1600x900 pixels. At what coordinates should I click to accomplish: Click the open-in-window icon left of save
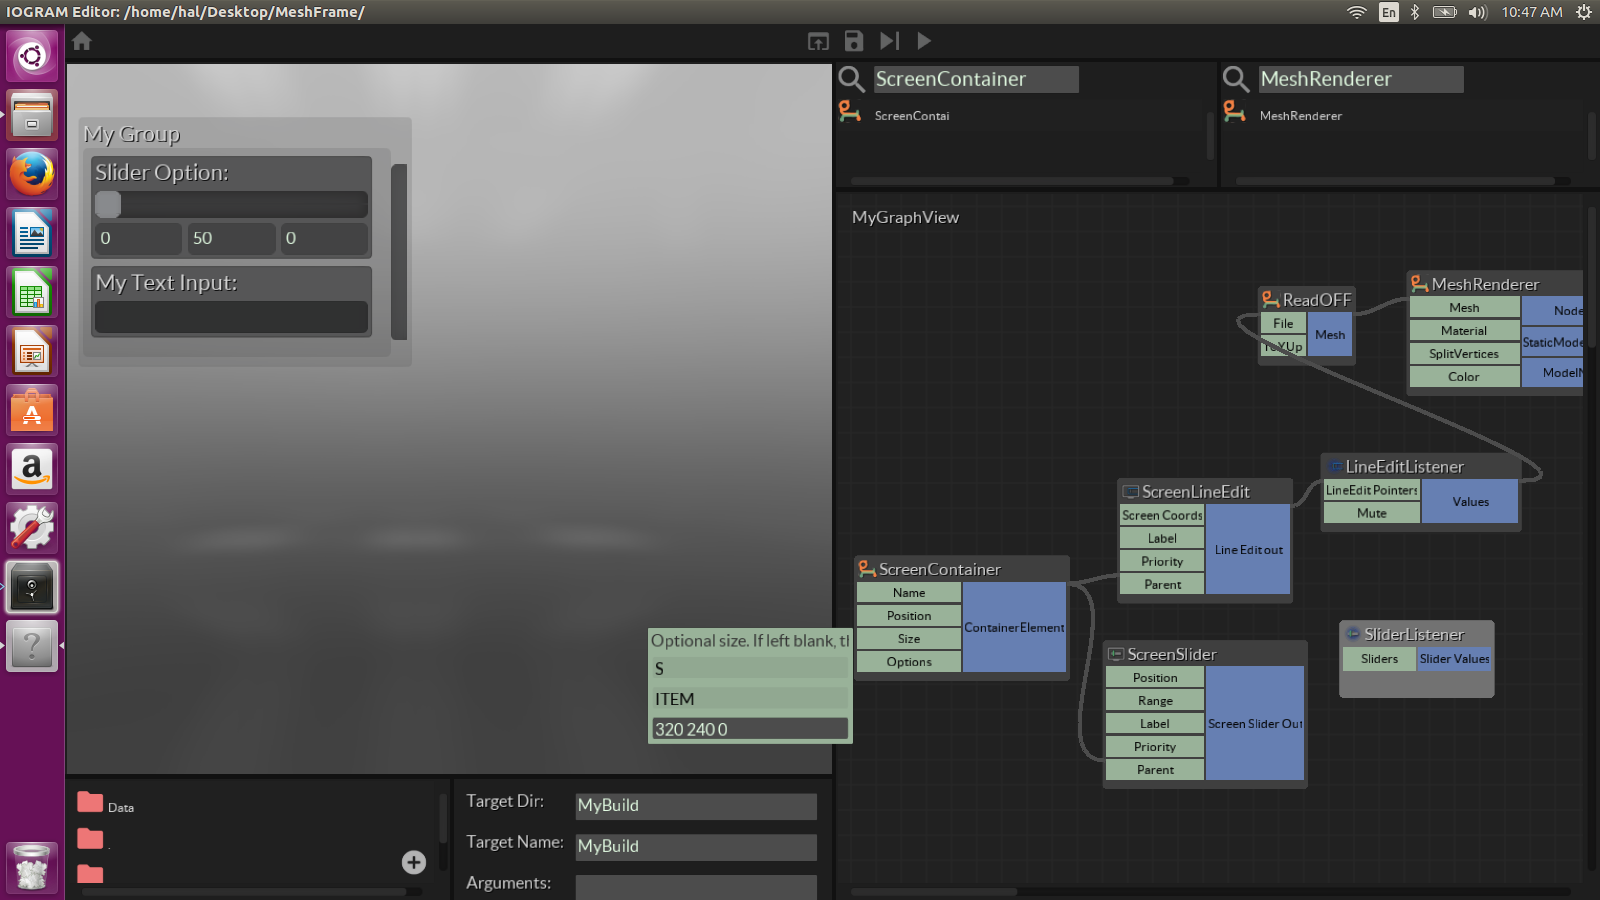(x=818, y=41)
